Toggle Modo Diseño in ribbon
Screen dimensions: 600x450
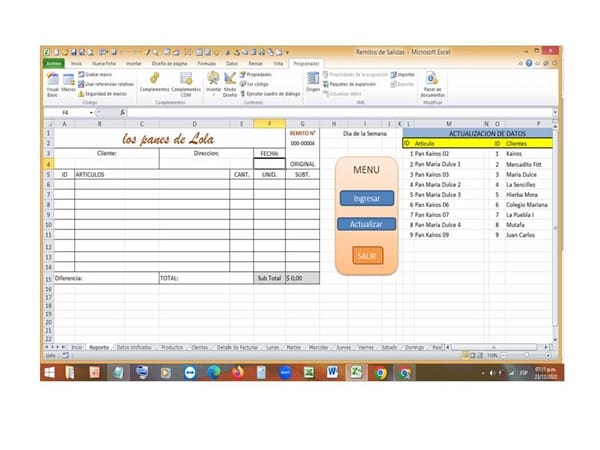(x=230, y=84)
